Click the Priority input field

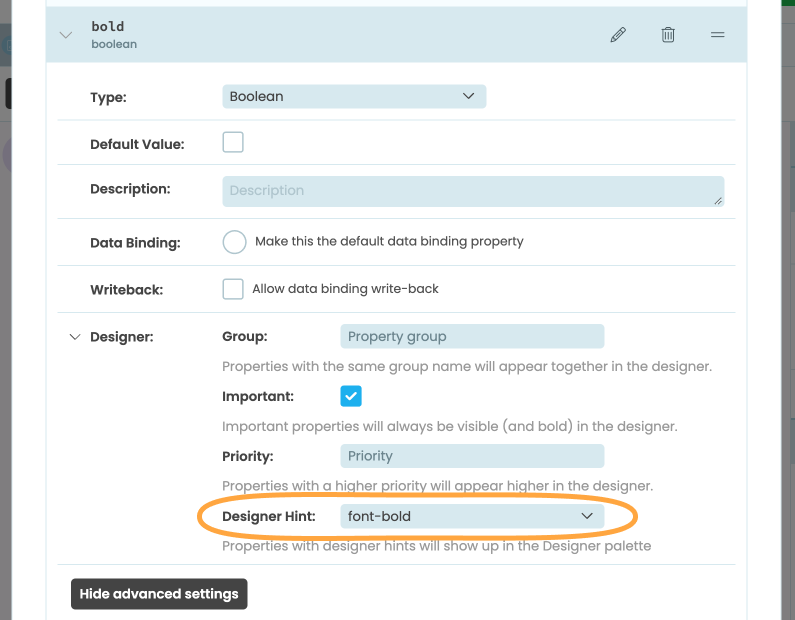click(472, 456)
